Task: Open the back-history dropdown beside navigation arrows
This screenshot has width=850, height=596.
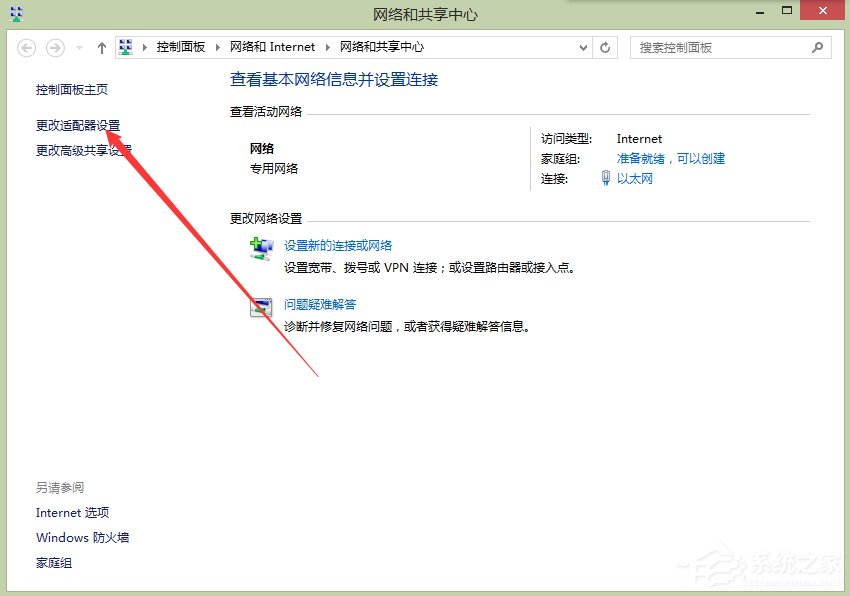Action: coord(78,47)
